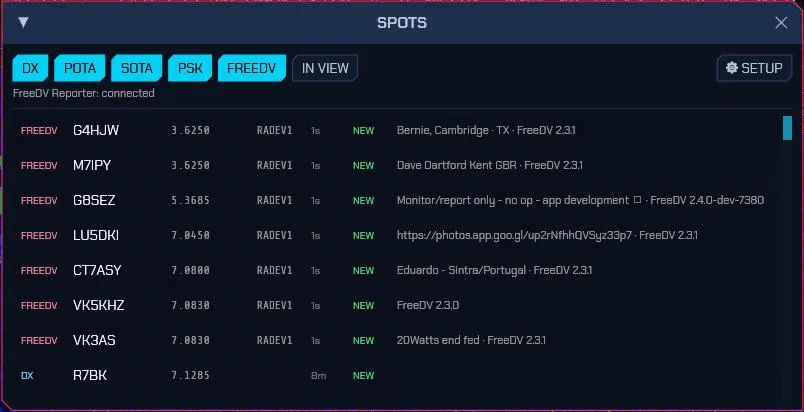Image resolution: width=804 pixels, height=412 pixels.
Task: Select callsign CT7ASY spot
Action: pyautogui.click(x=97, y=270)
